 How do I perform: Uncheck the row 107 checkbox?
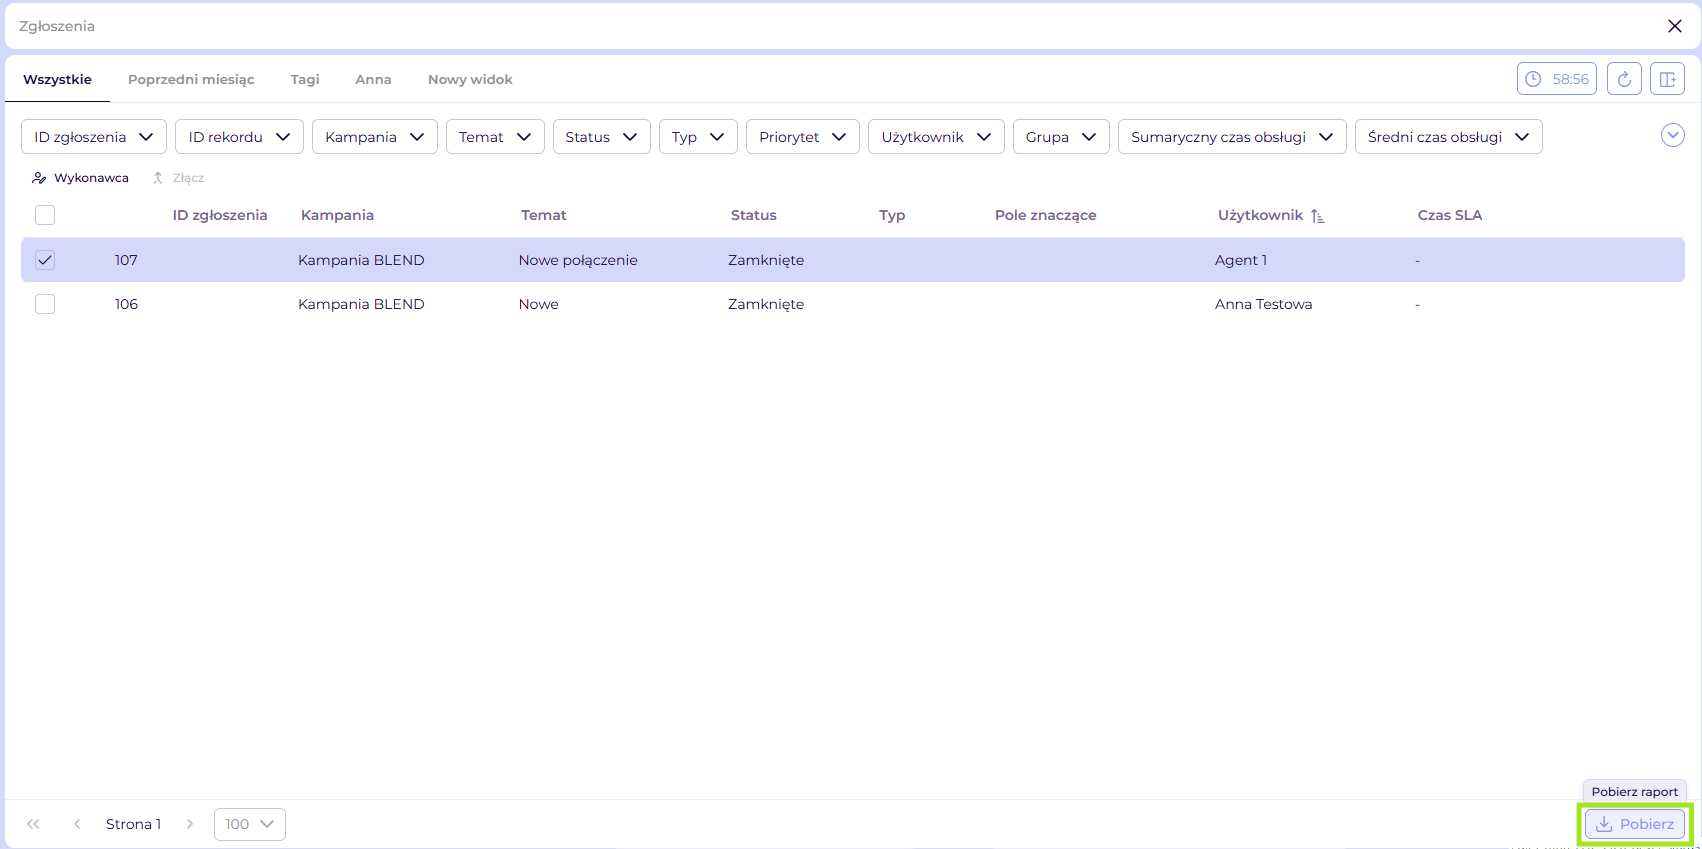coord(45,260)
